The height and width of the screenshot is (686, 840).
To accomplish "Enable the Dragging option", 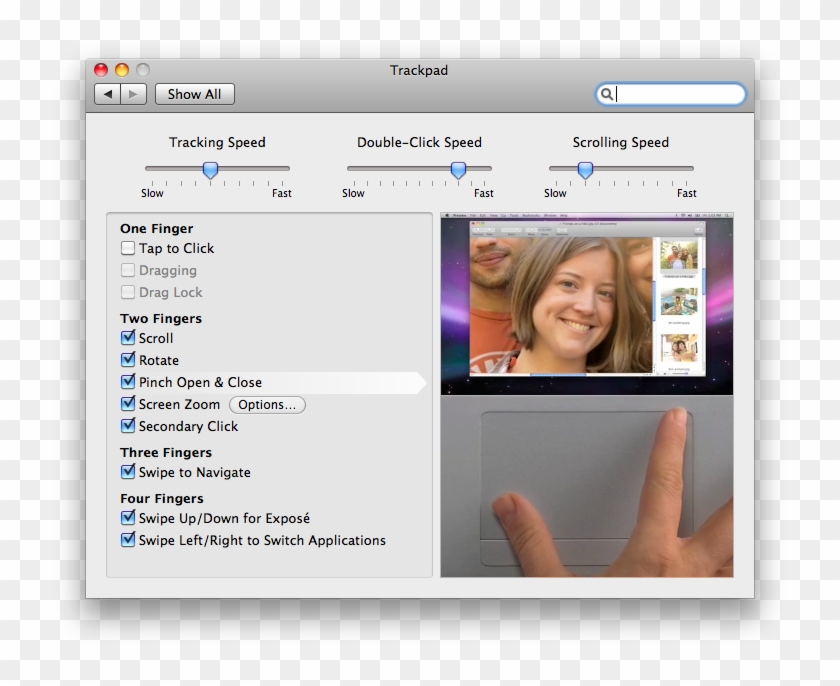I will (127, 270).
